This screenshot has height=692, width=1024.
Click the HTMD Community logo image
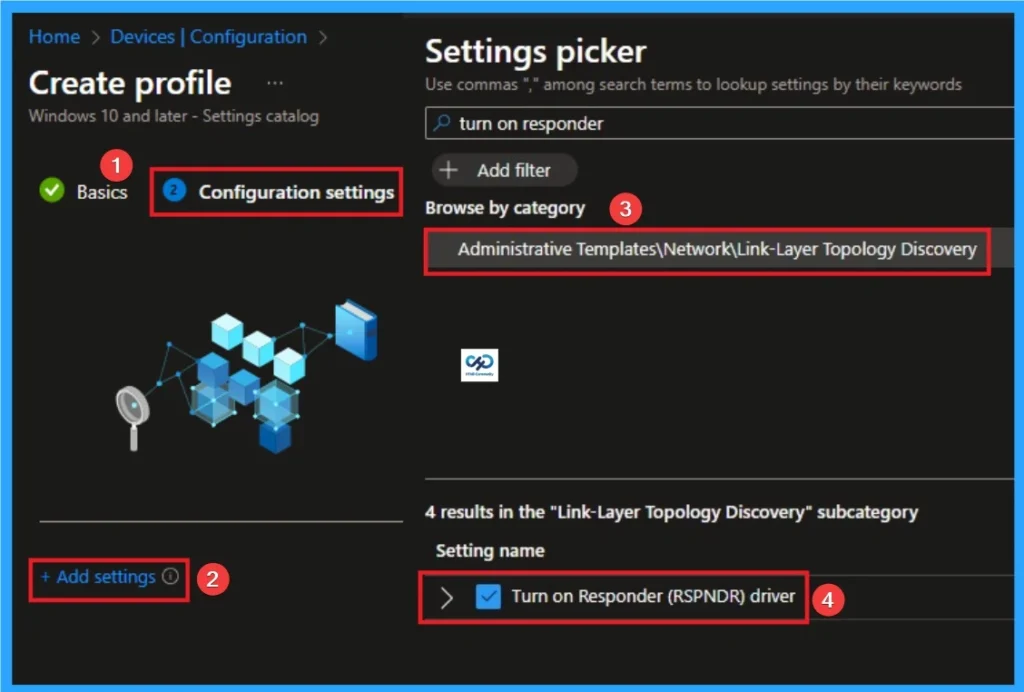point(479,365)
